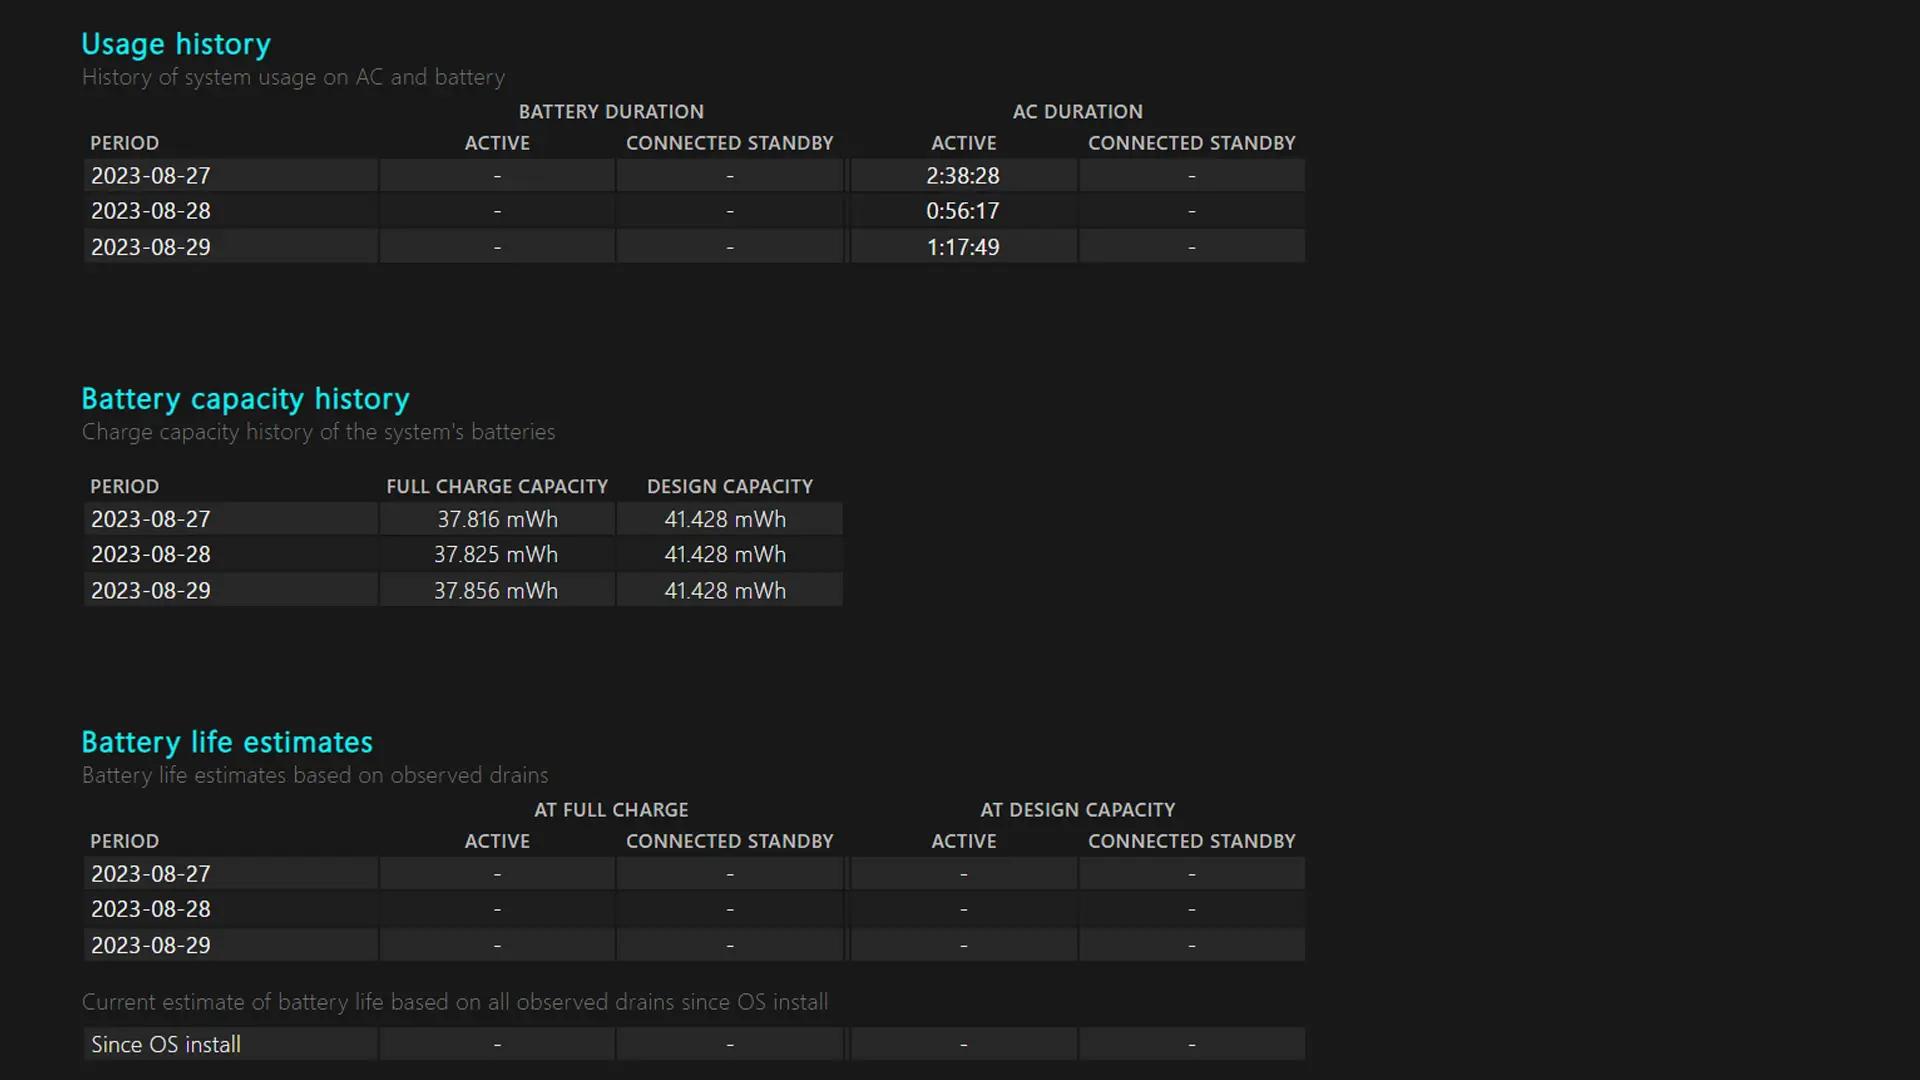
Task: Click the BATTERY DURATION column group header
Action: [611, 111]
